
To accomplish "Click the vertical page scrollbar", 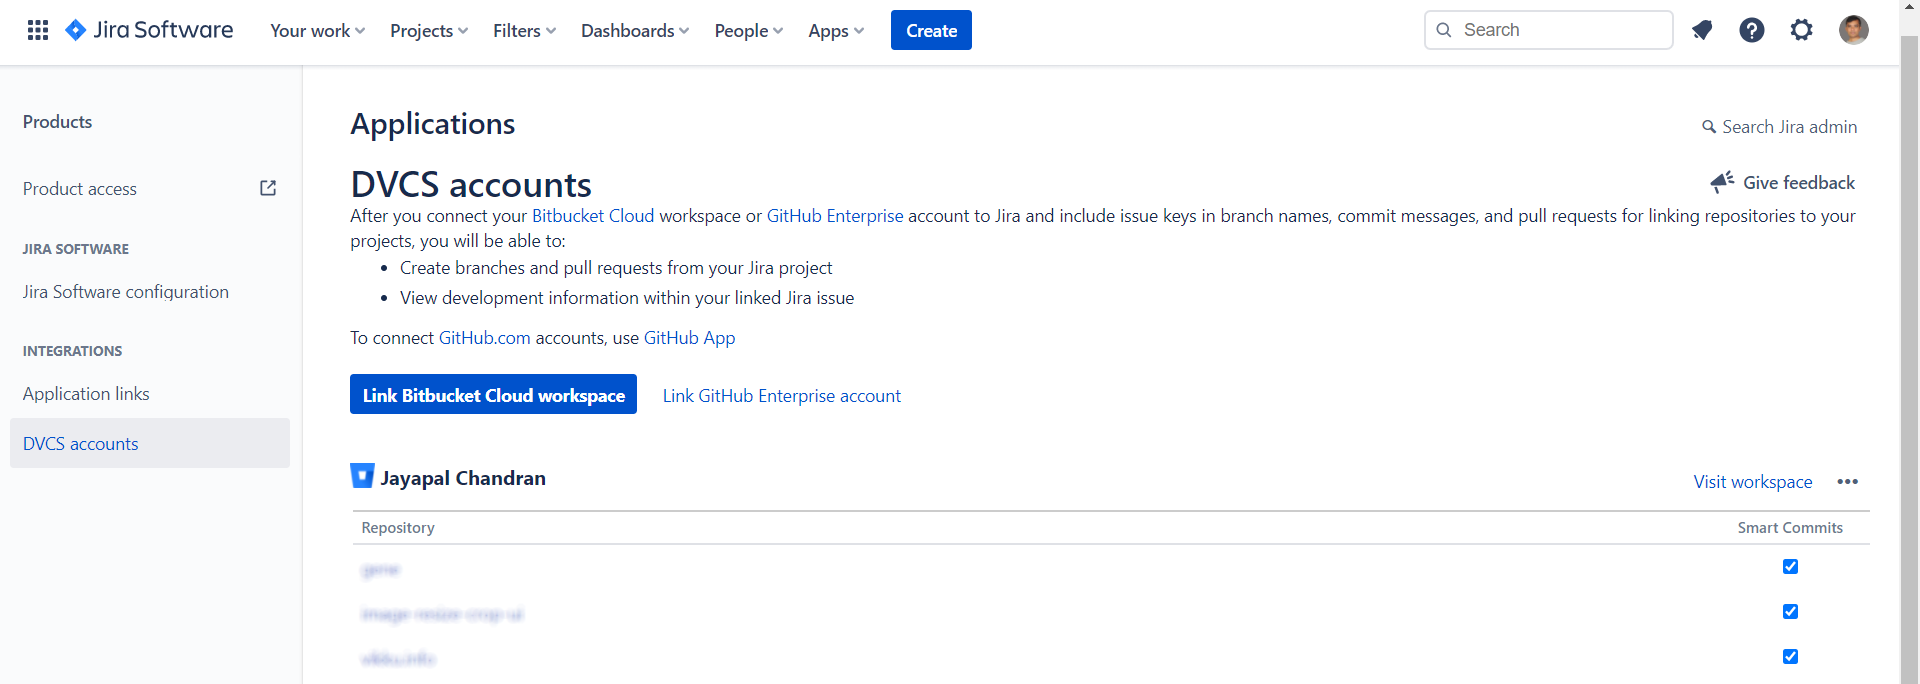I will 1909,360.
